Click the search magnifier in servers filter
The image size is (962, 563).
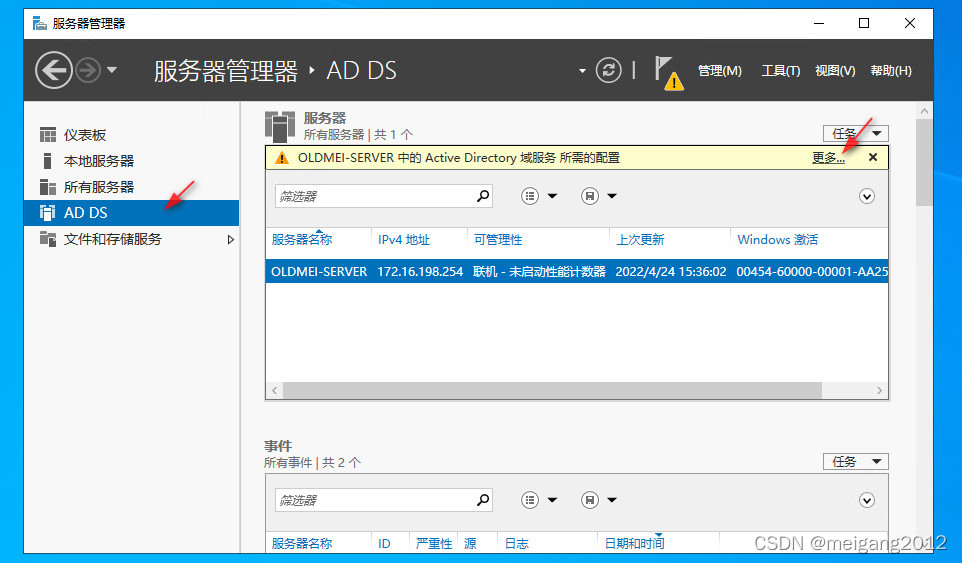tap(483, 196)
